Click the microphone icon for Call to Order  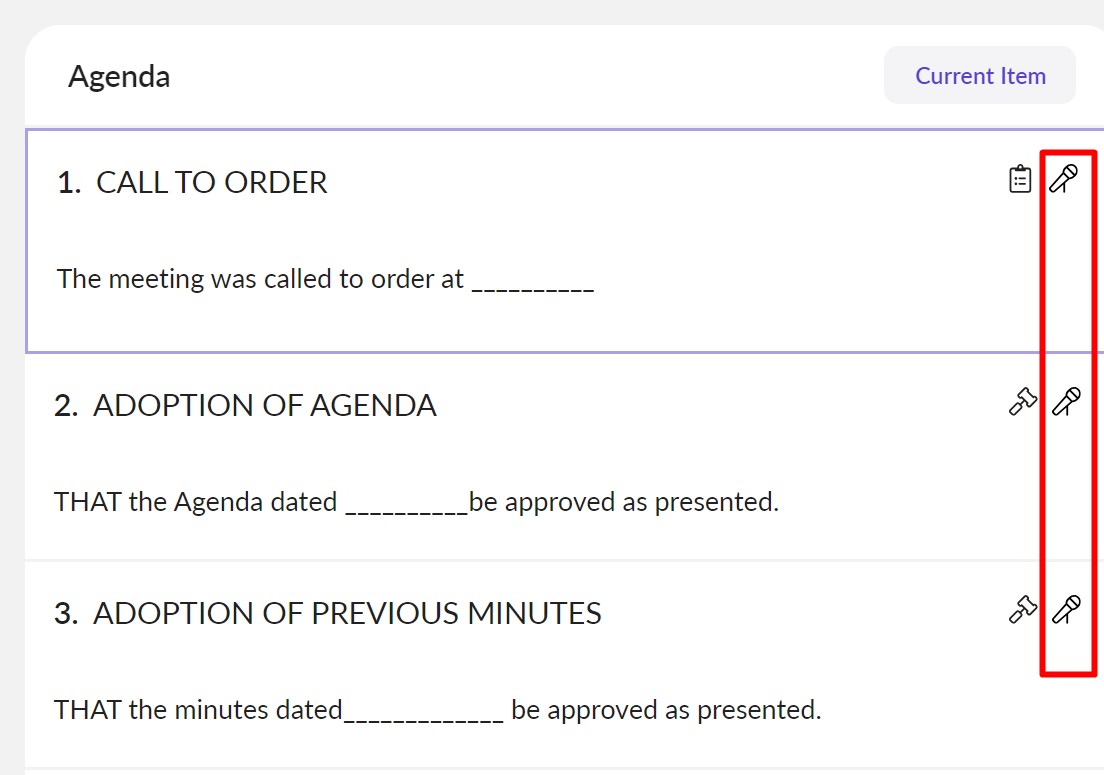coord(1064,180)
